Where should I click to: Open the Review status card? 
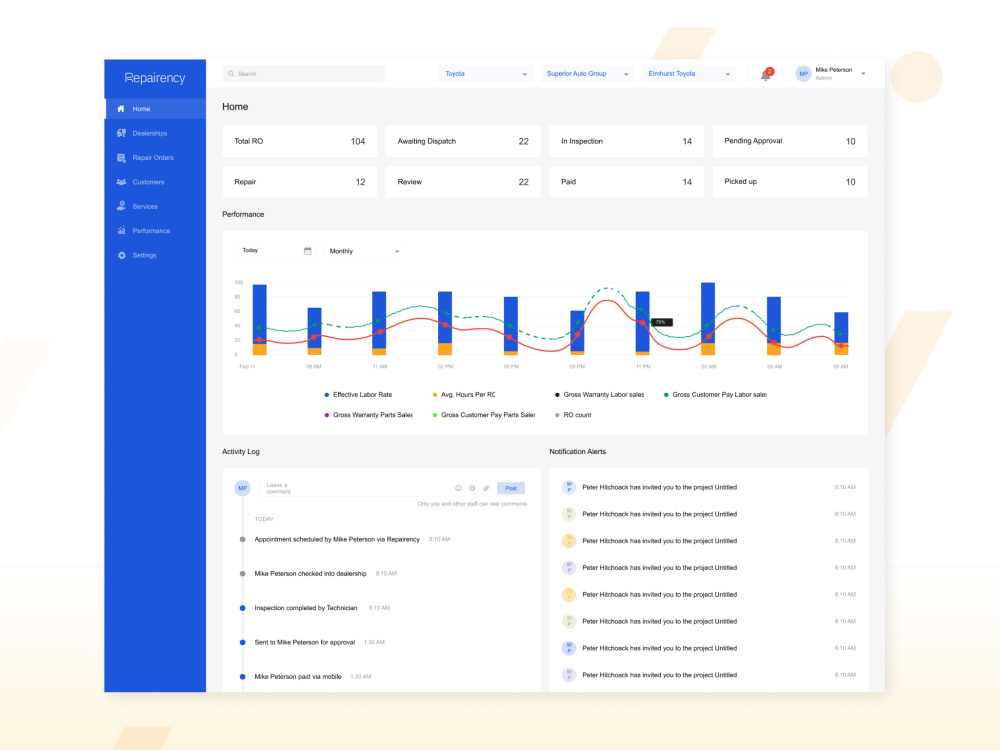click(x=463, y=182)
